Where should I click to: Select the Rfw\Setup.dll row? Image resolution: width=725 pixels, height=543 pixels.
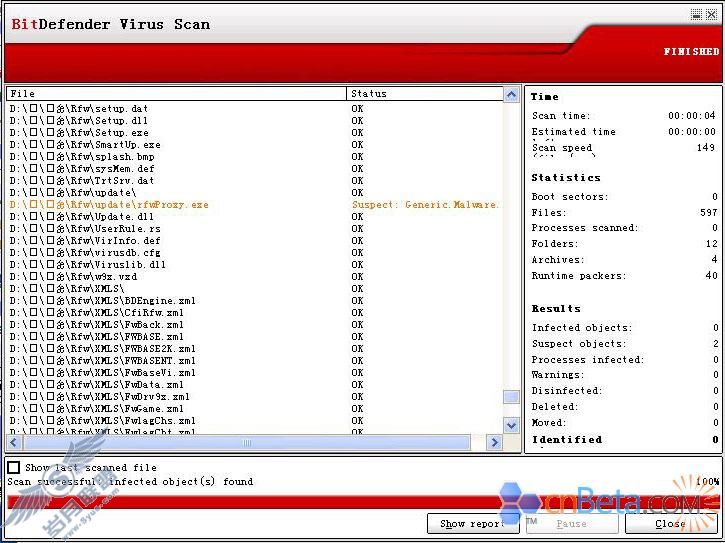[x=255, y=120]
